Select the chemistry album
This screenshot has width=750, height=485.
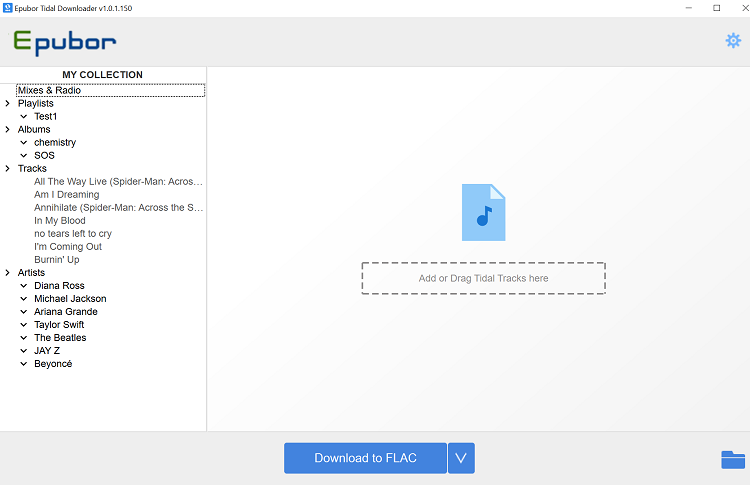pyautogui.click(x=55, y=143)
